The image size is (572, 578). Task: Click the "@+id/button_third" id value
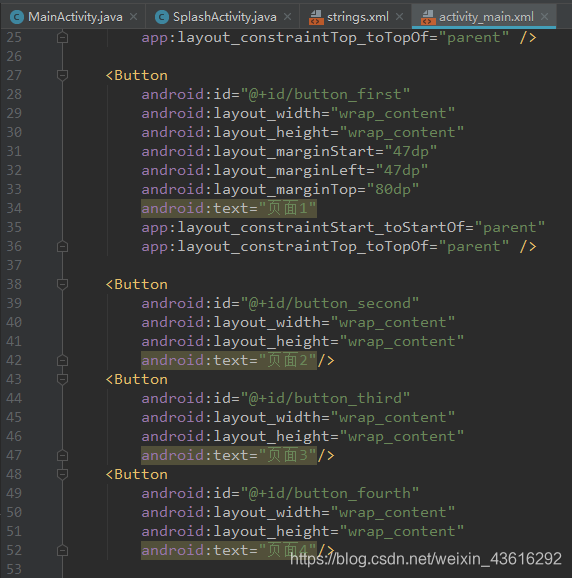pyautogui.click(x=325, y=398)
